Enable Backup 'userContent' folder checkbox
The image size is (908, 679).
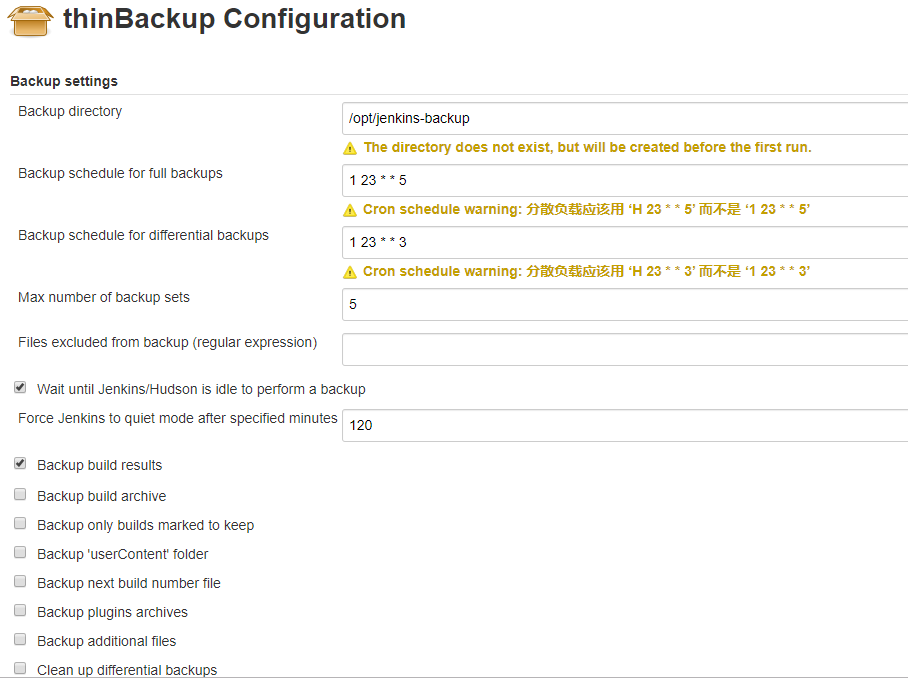pyautogui.click(x=20, y=552)
